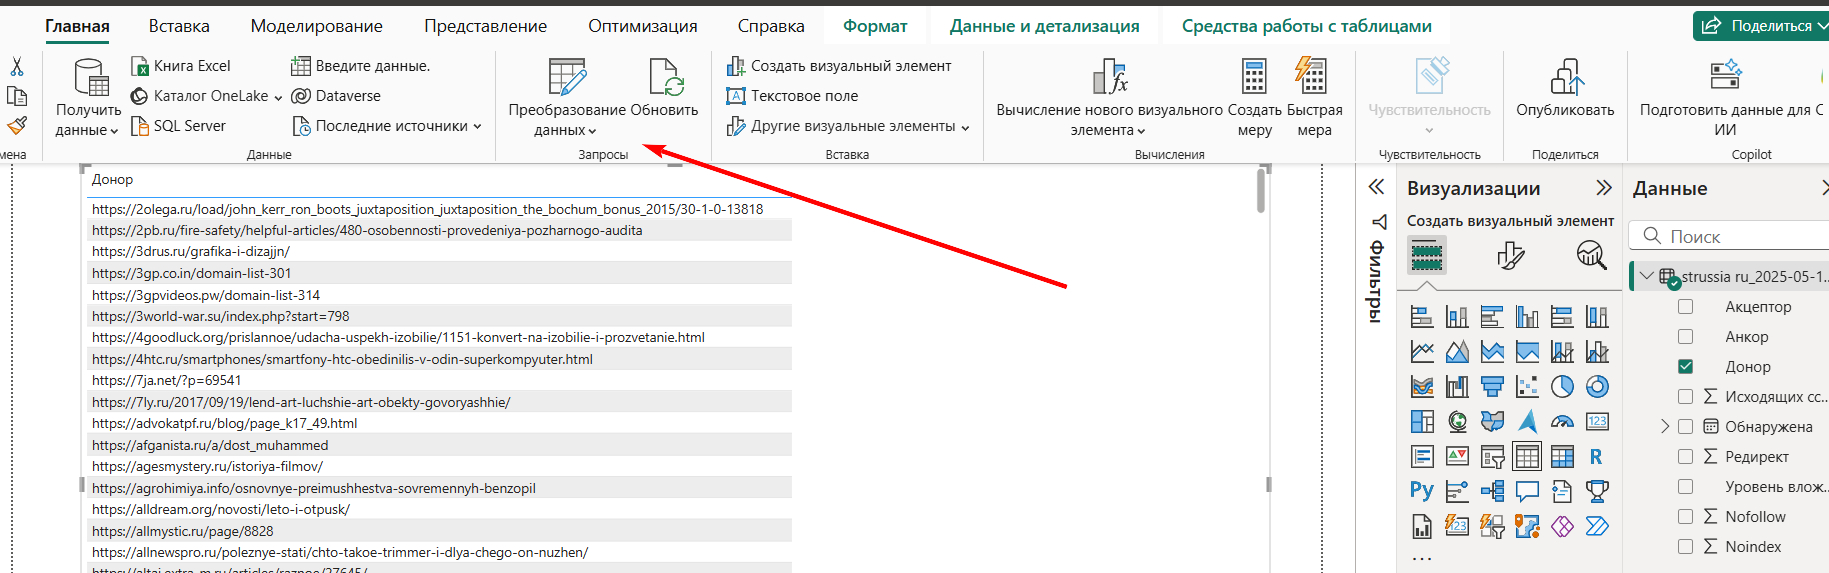The width and height of the screenshot is (1829, 573).
Task: Open Format visual paintbrush tab
Action: tap(1511, 256)
